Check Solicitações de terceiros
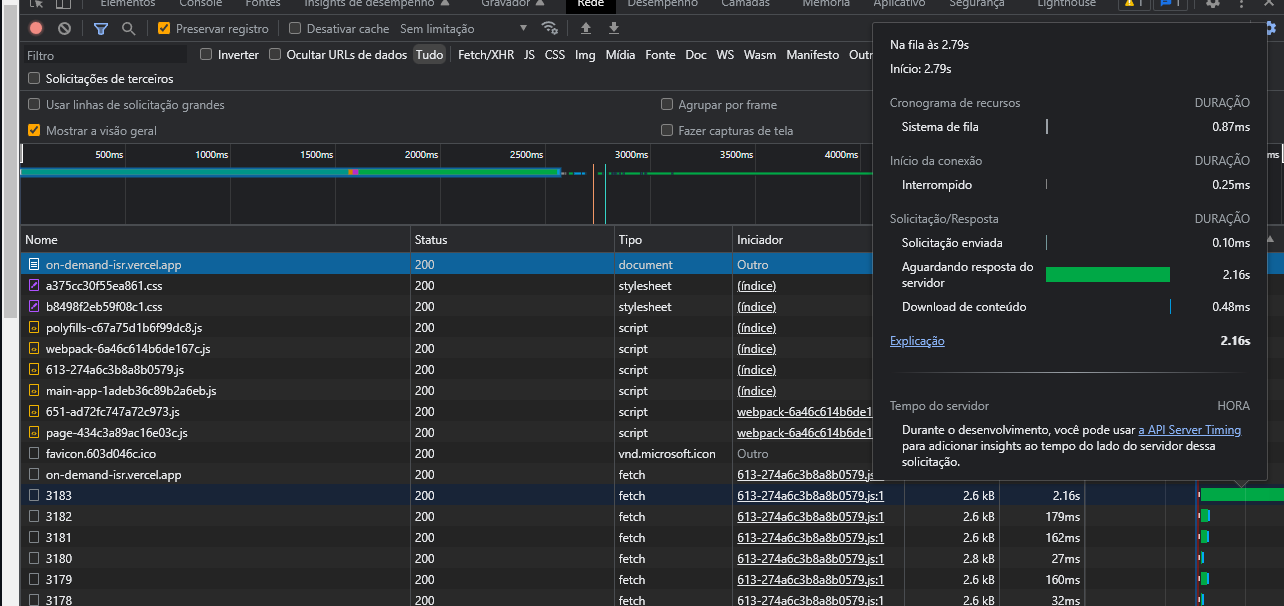 pos(35,78)
